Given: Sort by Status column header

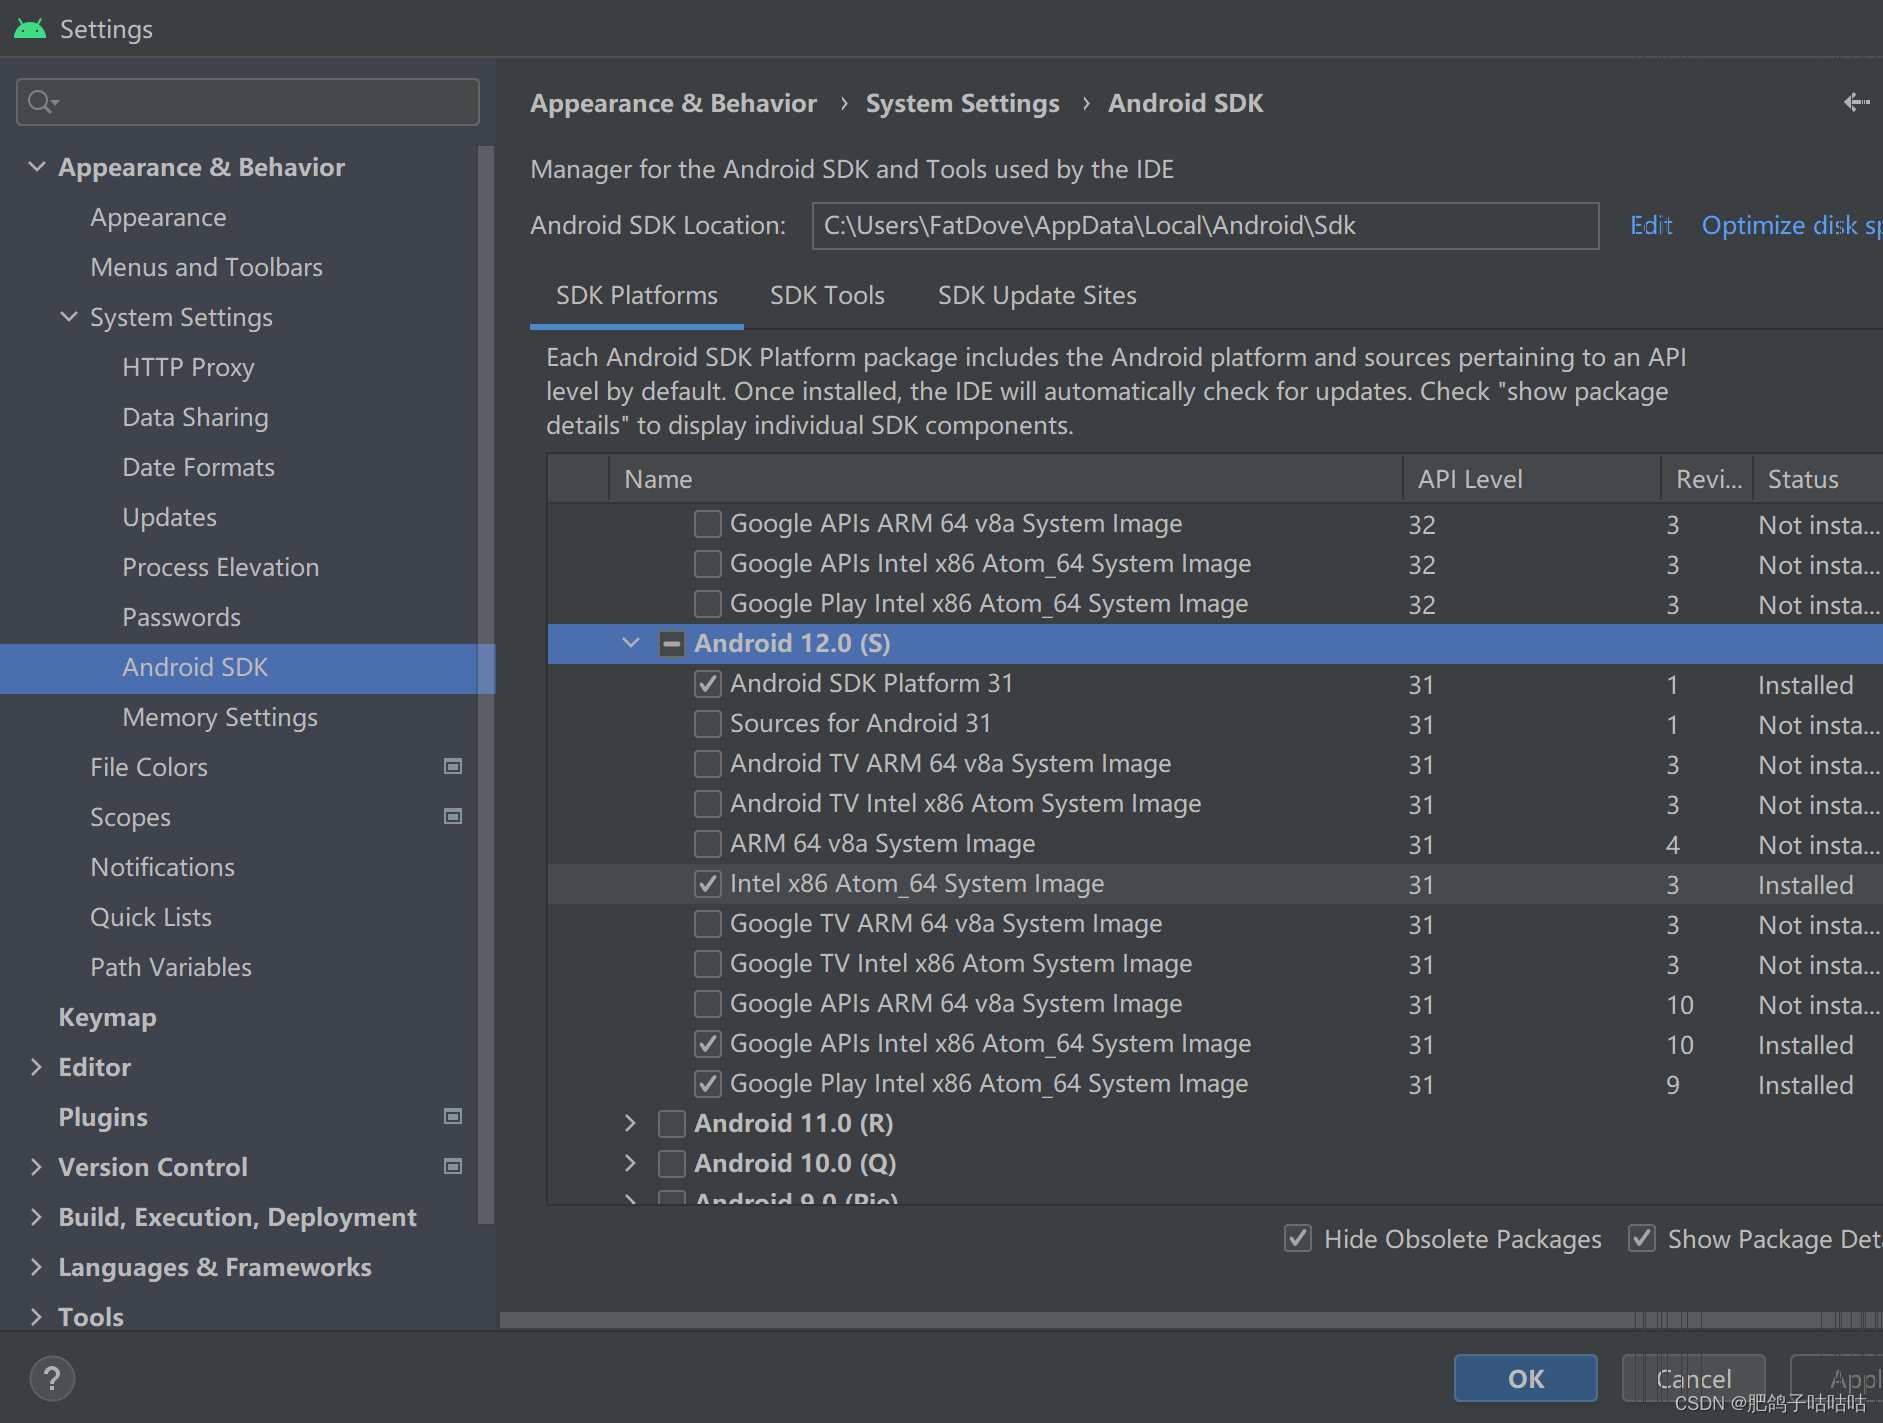Looking at the screenshot, I should (x=1818, y=479).
